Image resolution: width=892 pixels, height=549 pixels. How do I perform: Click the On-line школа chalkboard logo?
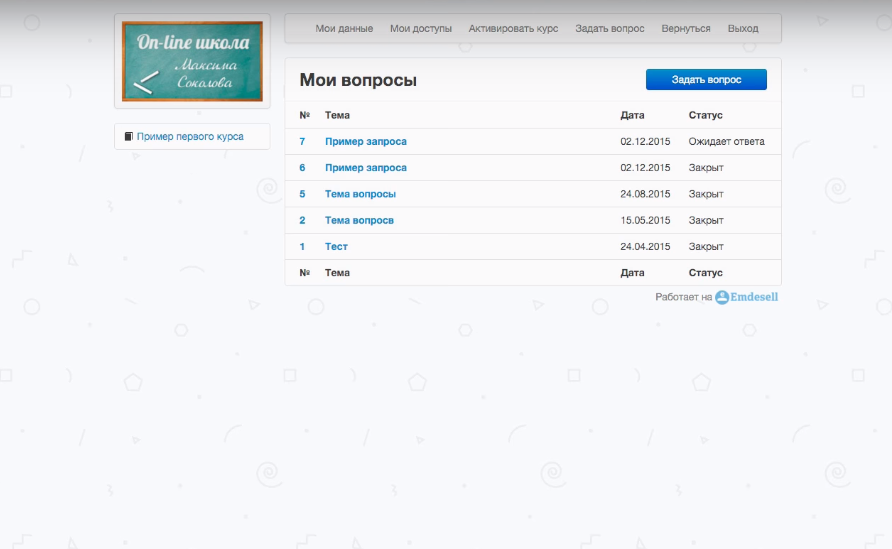[x=192, y=61]
